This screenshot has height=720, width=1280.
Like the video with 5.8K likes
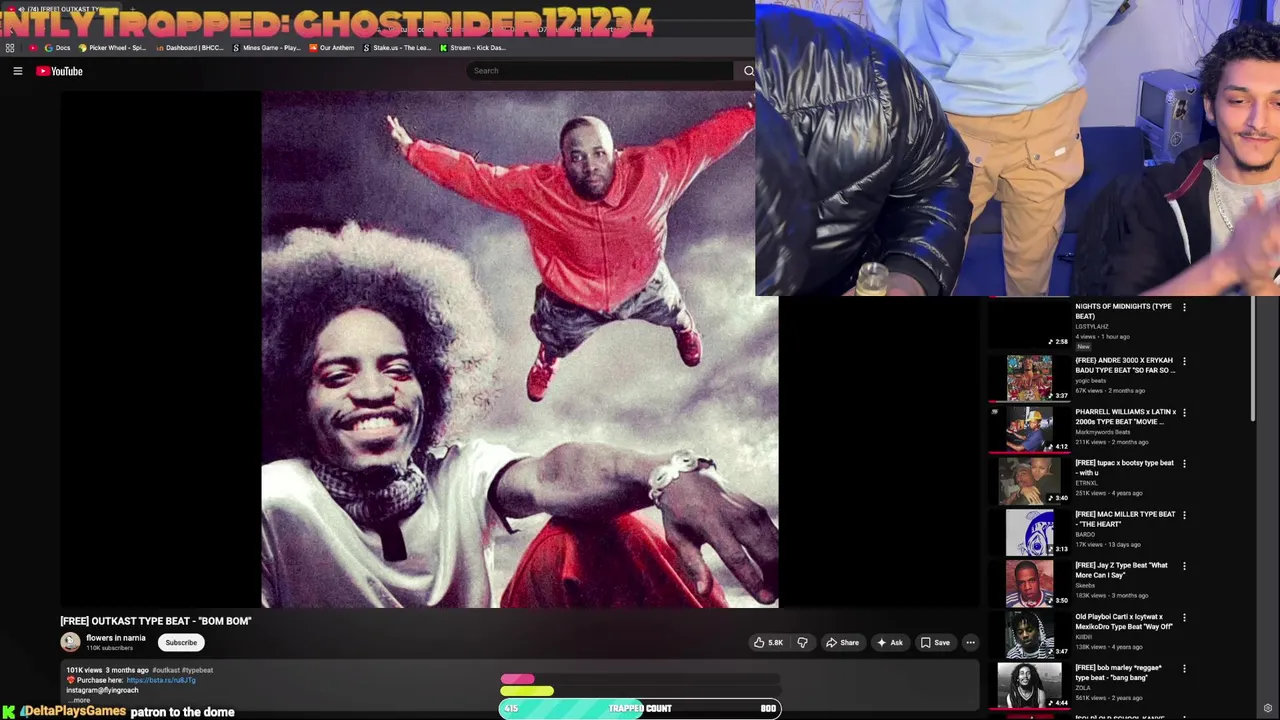(768, 643)
